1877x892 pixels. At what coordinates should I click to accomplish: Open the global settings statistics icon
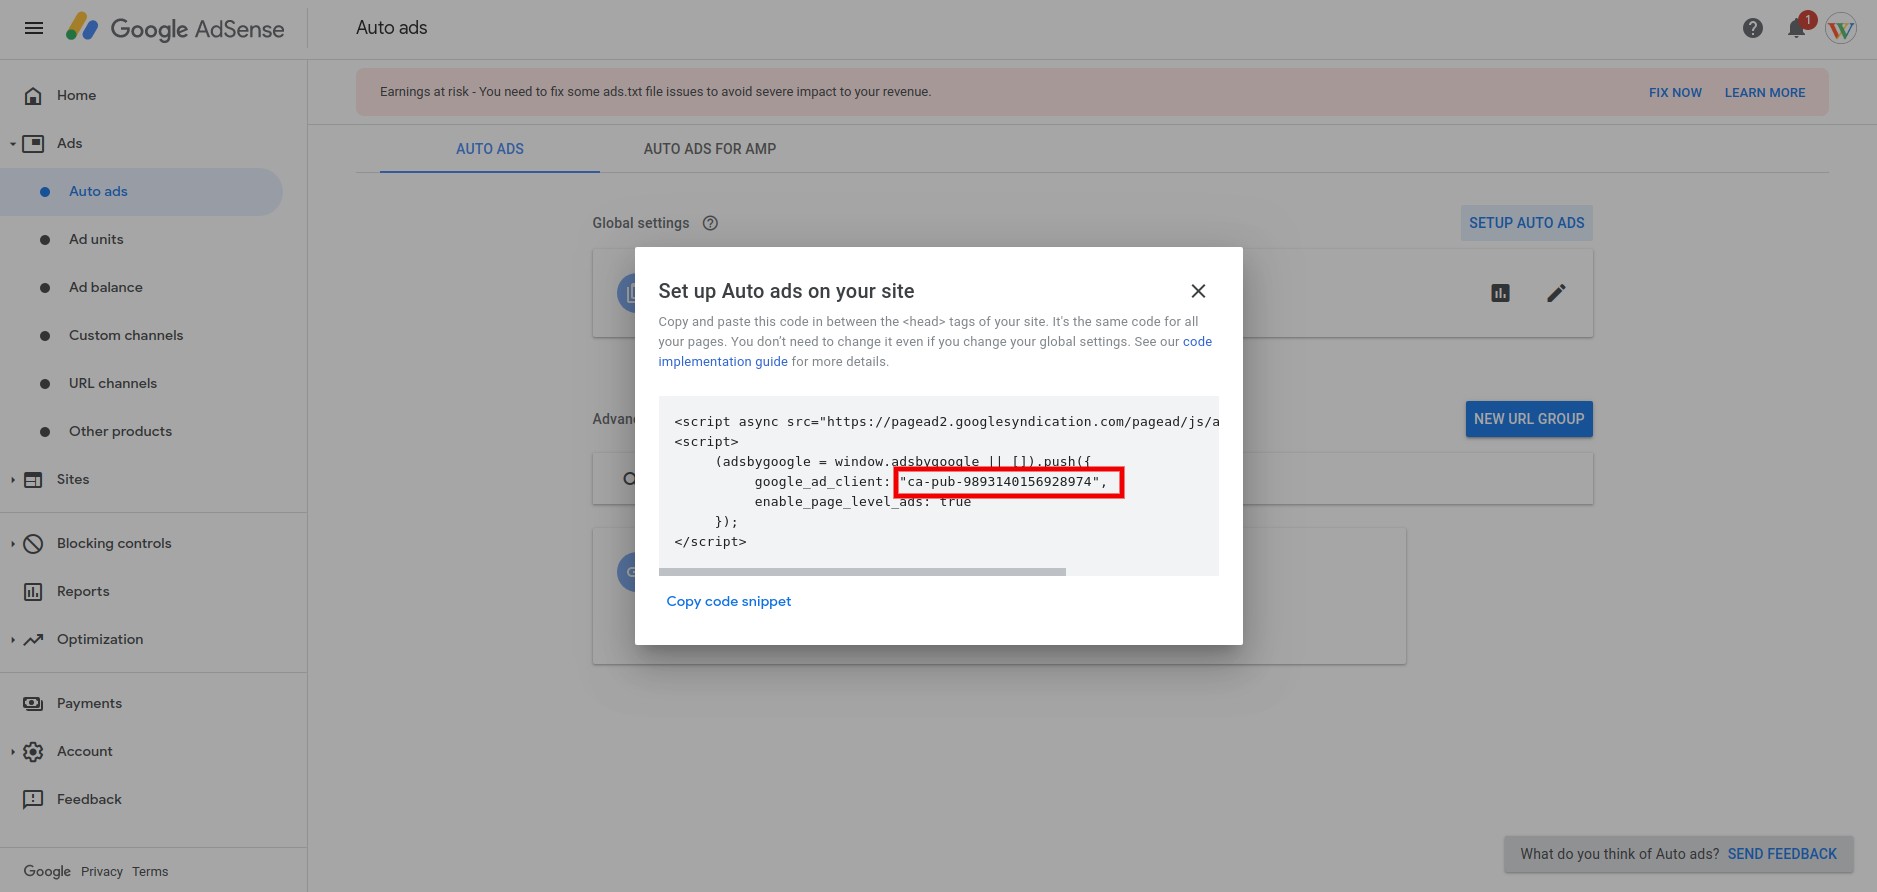click(1500, 293)
